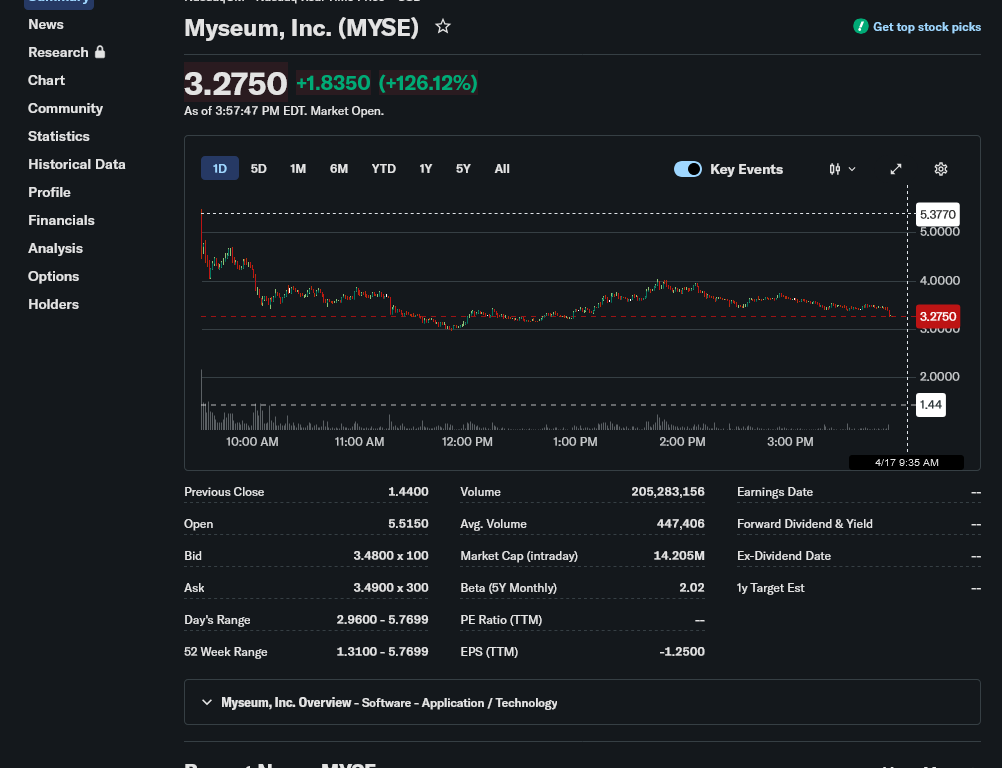Click the Volume value 205,283,156

(668, 492)
